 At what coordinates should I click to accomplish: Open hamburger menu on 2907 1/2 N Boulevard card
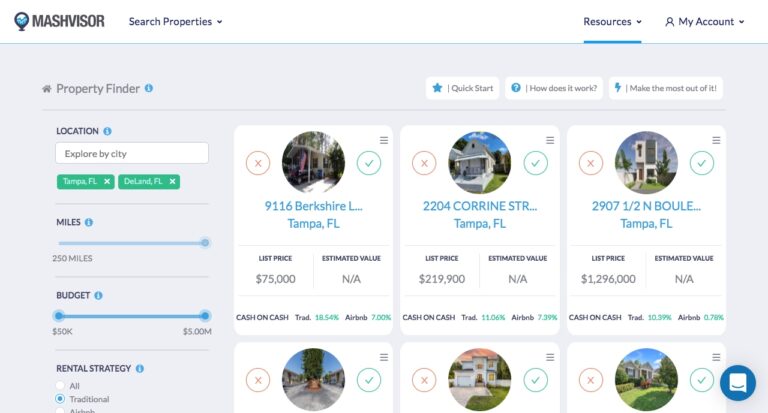tap(716, 140)
